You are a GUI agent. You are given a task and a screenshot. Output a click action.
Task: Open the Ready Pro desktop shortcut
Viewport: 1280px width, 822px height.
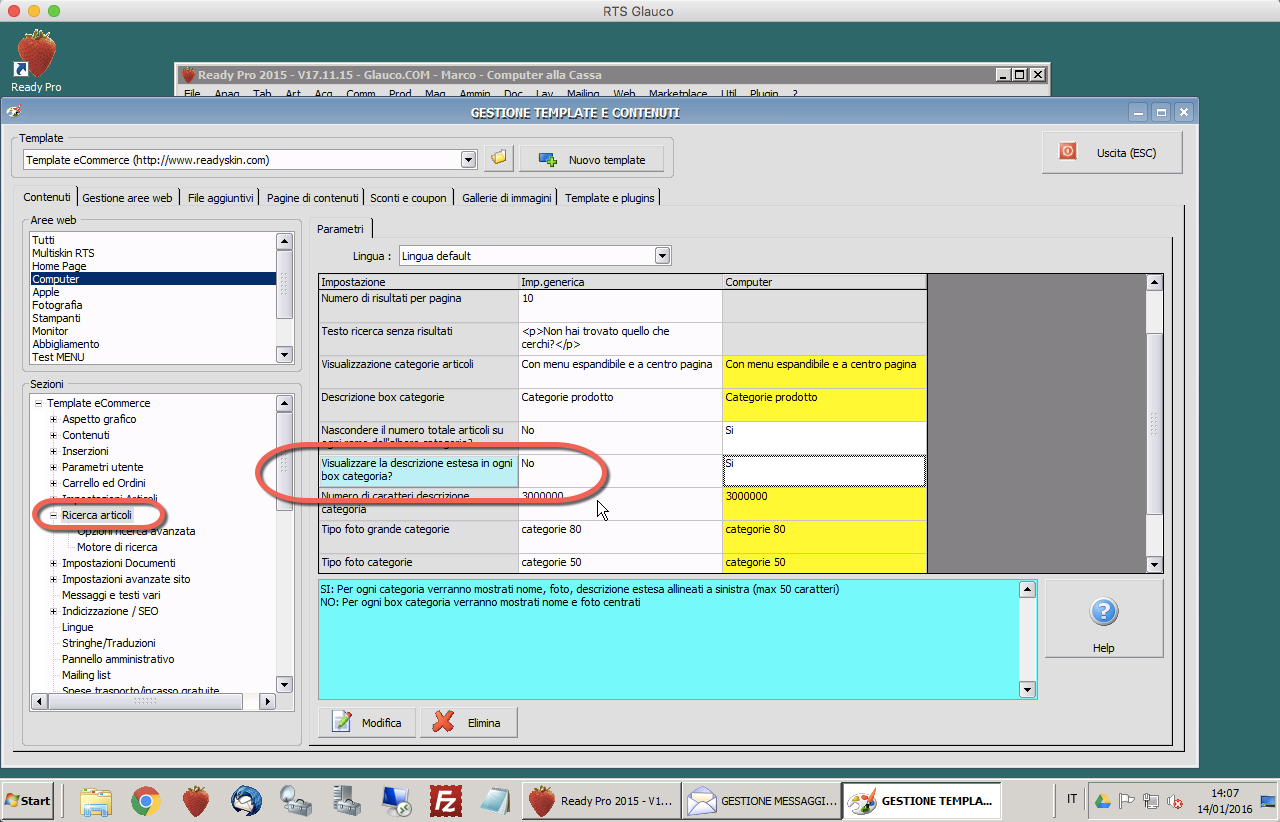click(36, 60)
